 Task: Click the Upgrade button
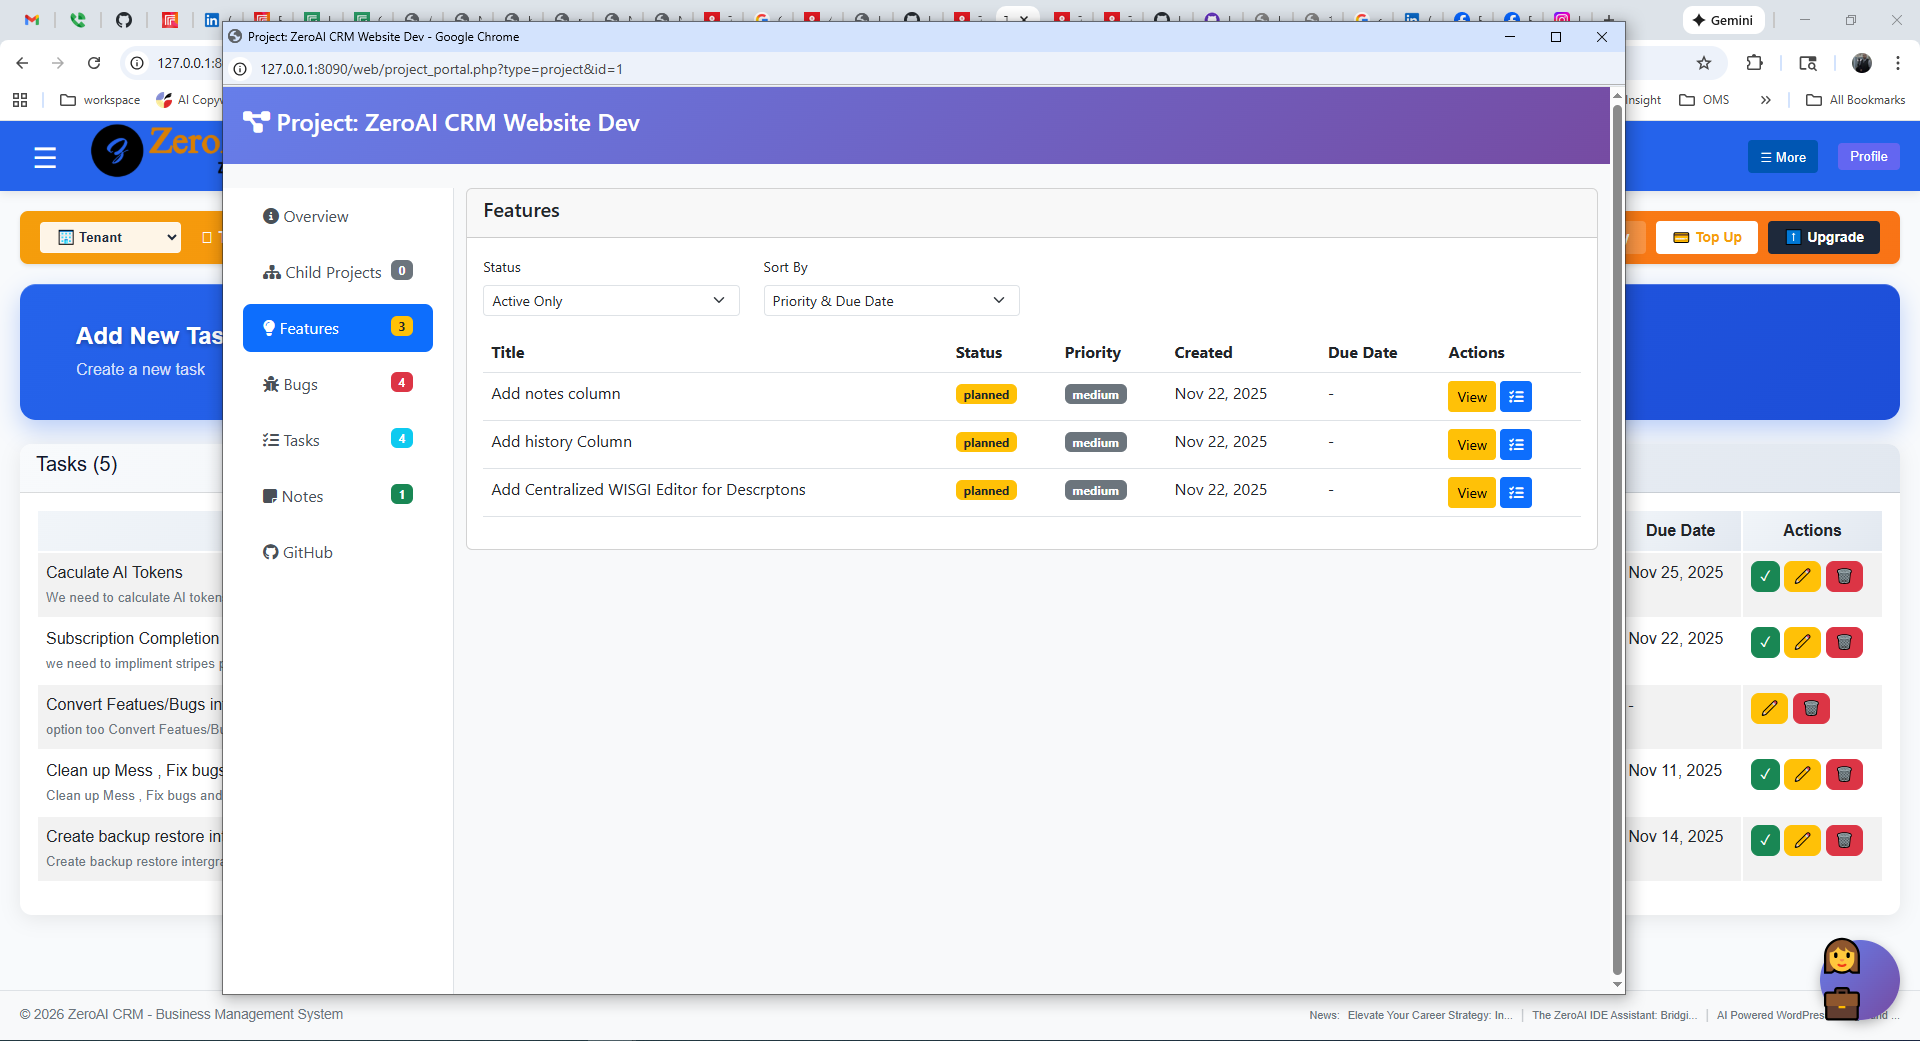(1823, 237)
